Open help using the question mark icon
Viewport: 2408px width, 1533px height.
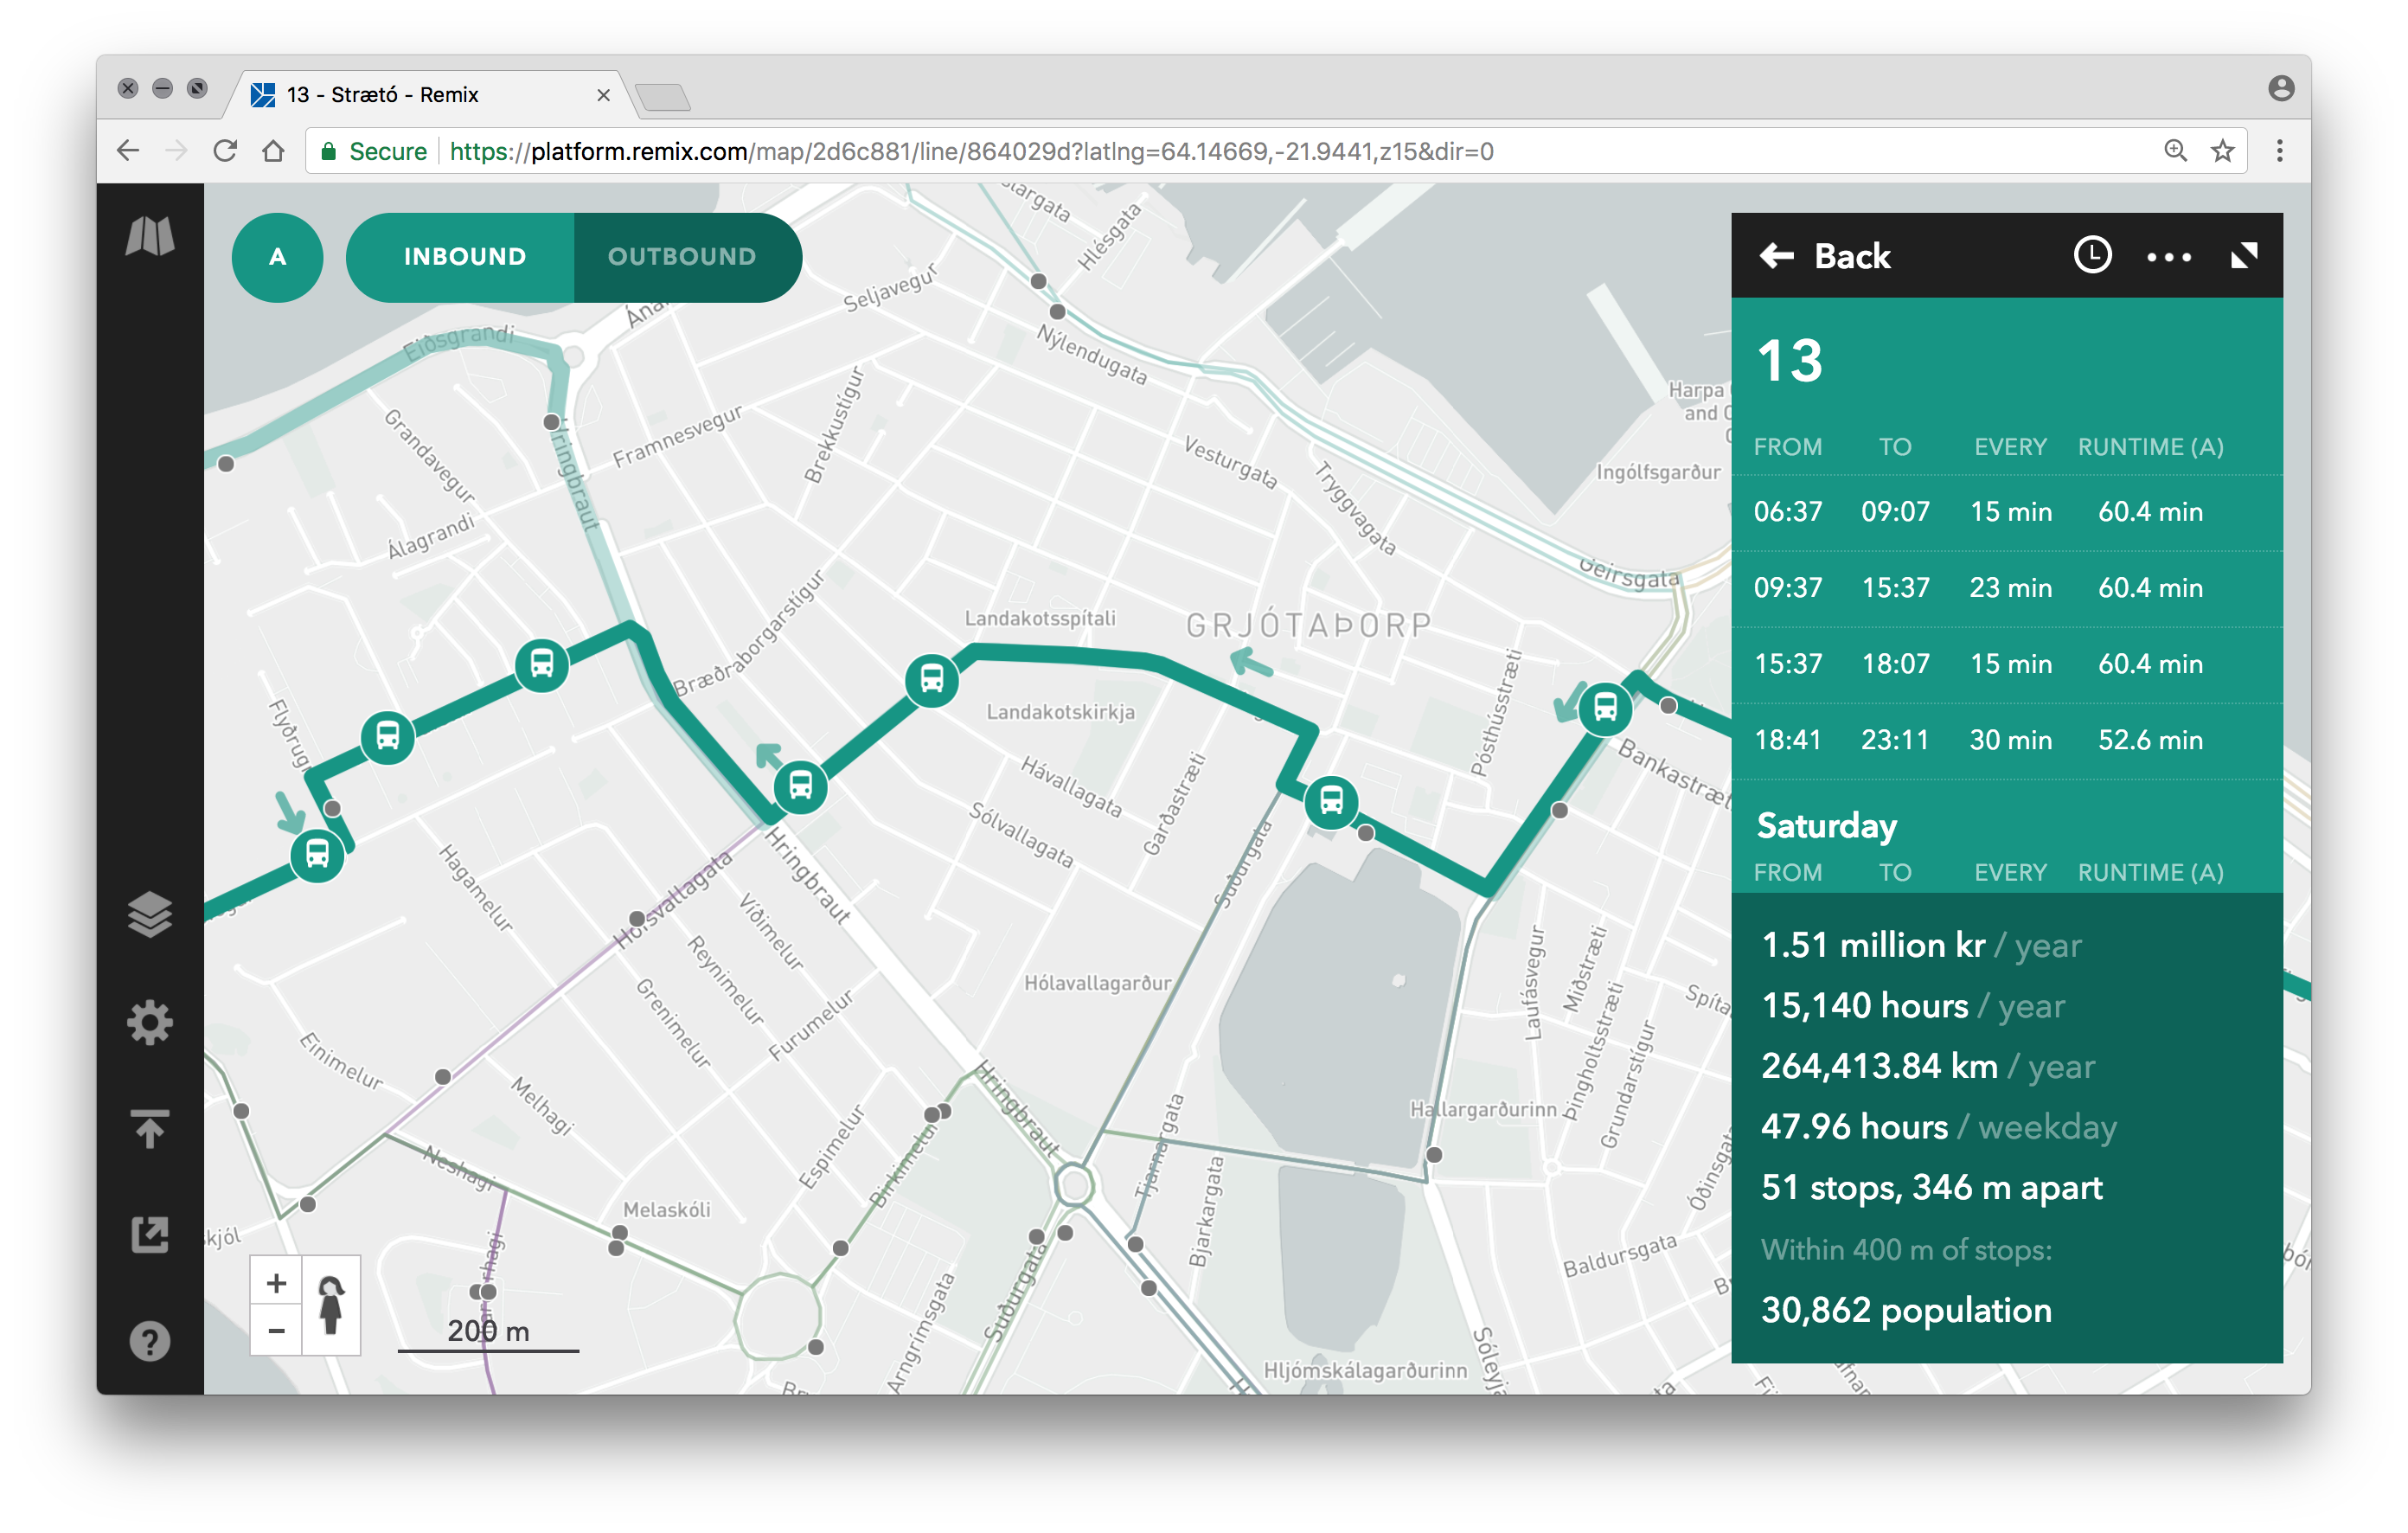[x=148, y=1342]
